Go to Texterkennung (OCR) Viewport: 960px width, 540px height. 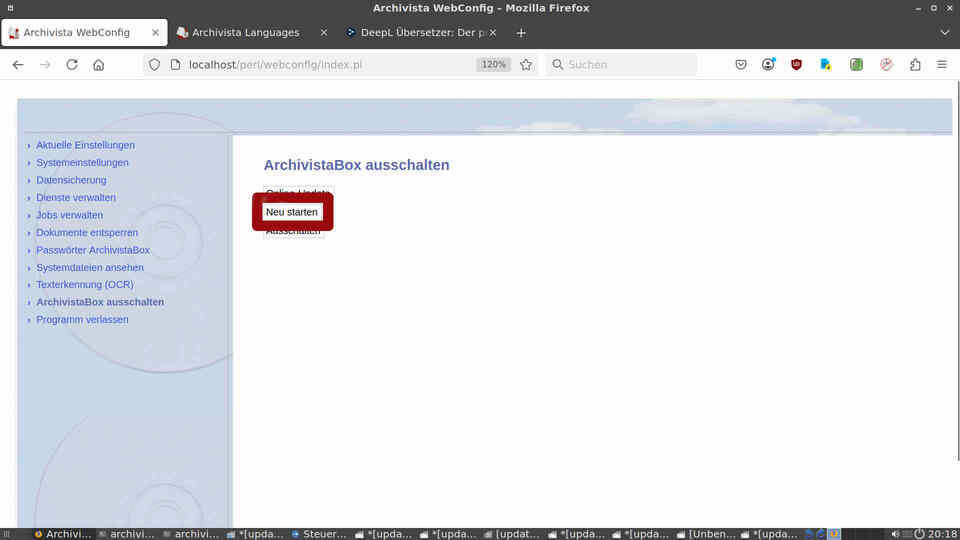tap(84, 285)
